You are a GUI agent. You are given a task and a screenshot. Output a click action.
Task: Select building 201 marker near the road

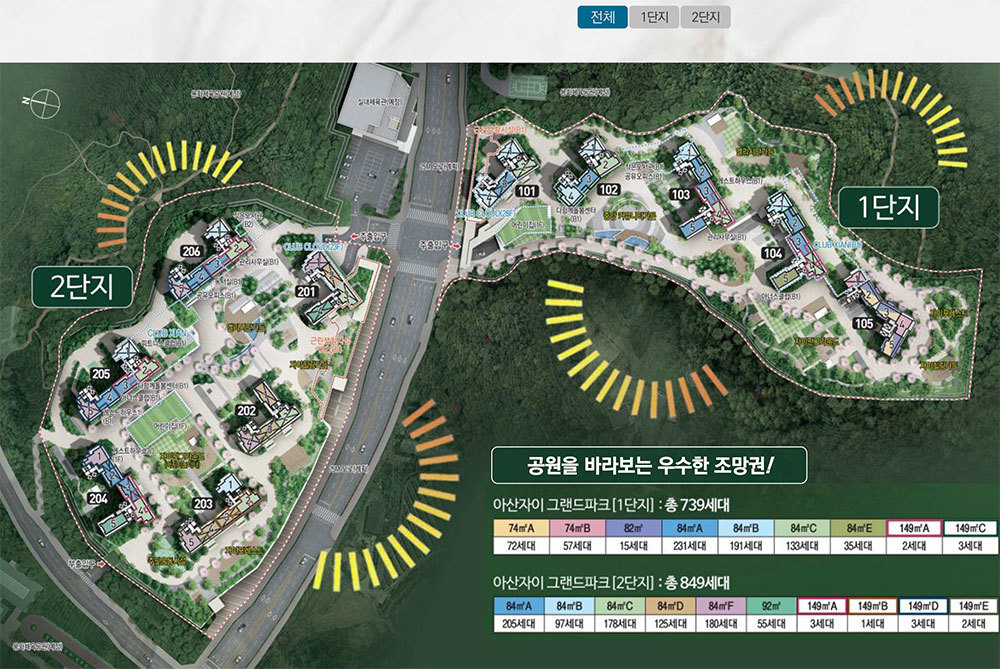[x=306, y=291]
